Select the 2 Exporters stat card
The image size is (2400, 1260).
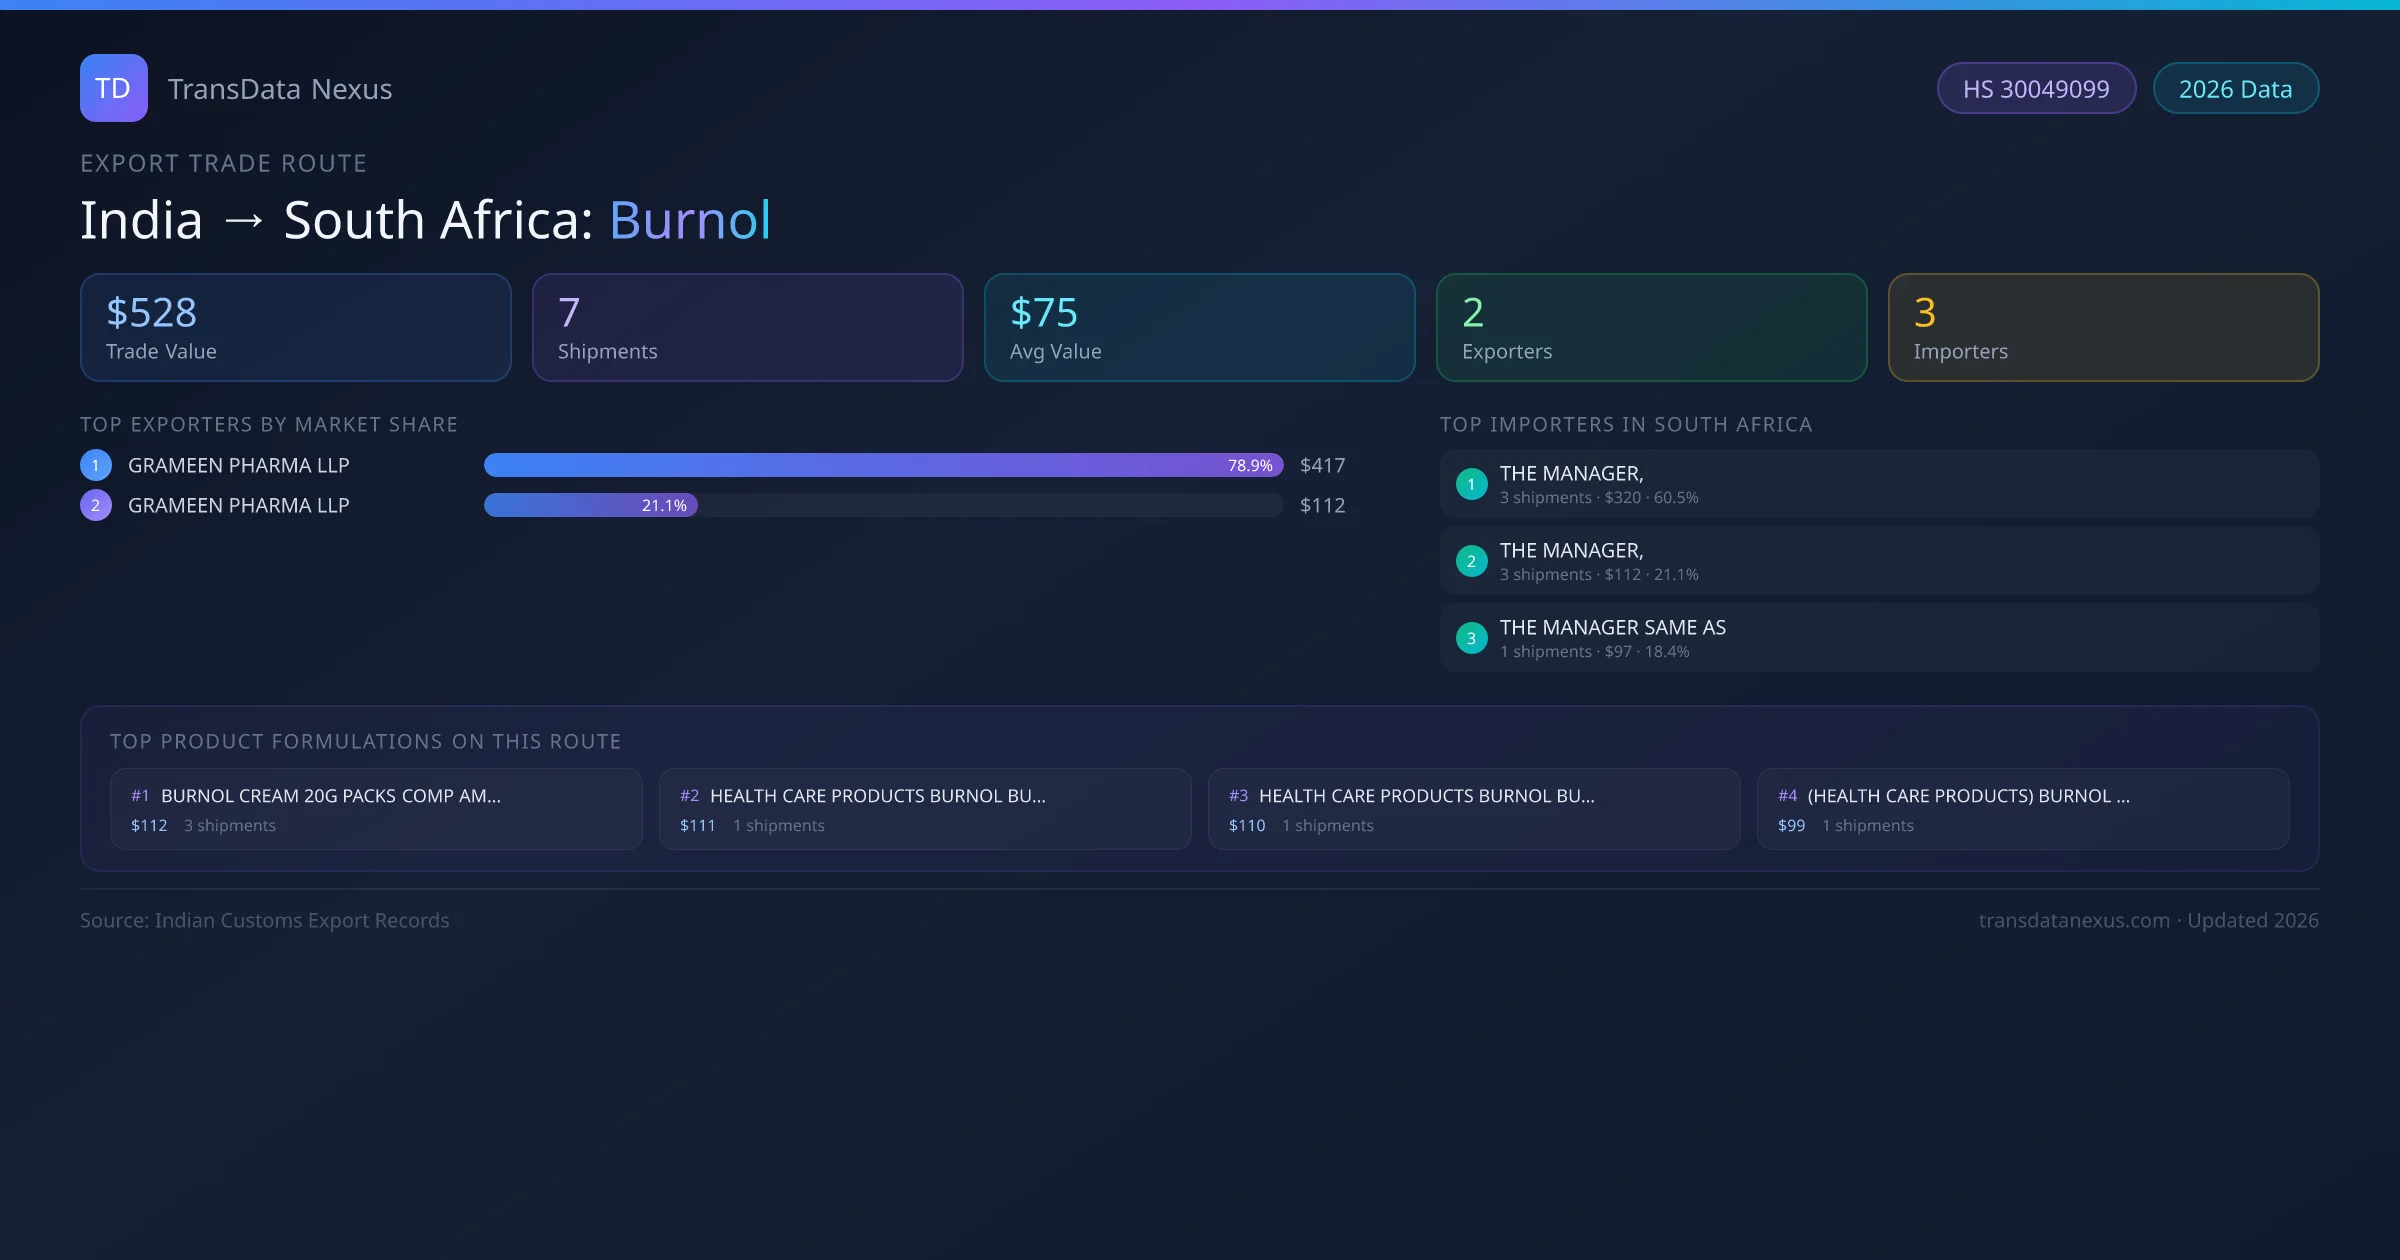1651,328
